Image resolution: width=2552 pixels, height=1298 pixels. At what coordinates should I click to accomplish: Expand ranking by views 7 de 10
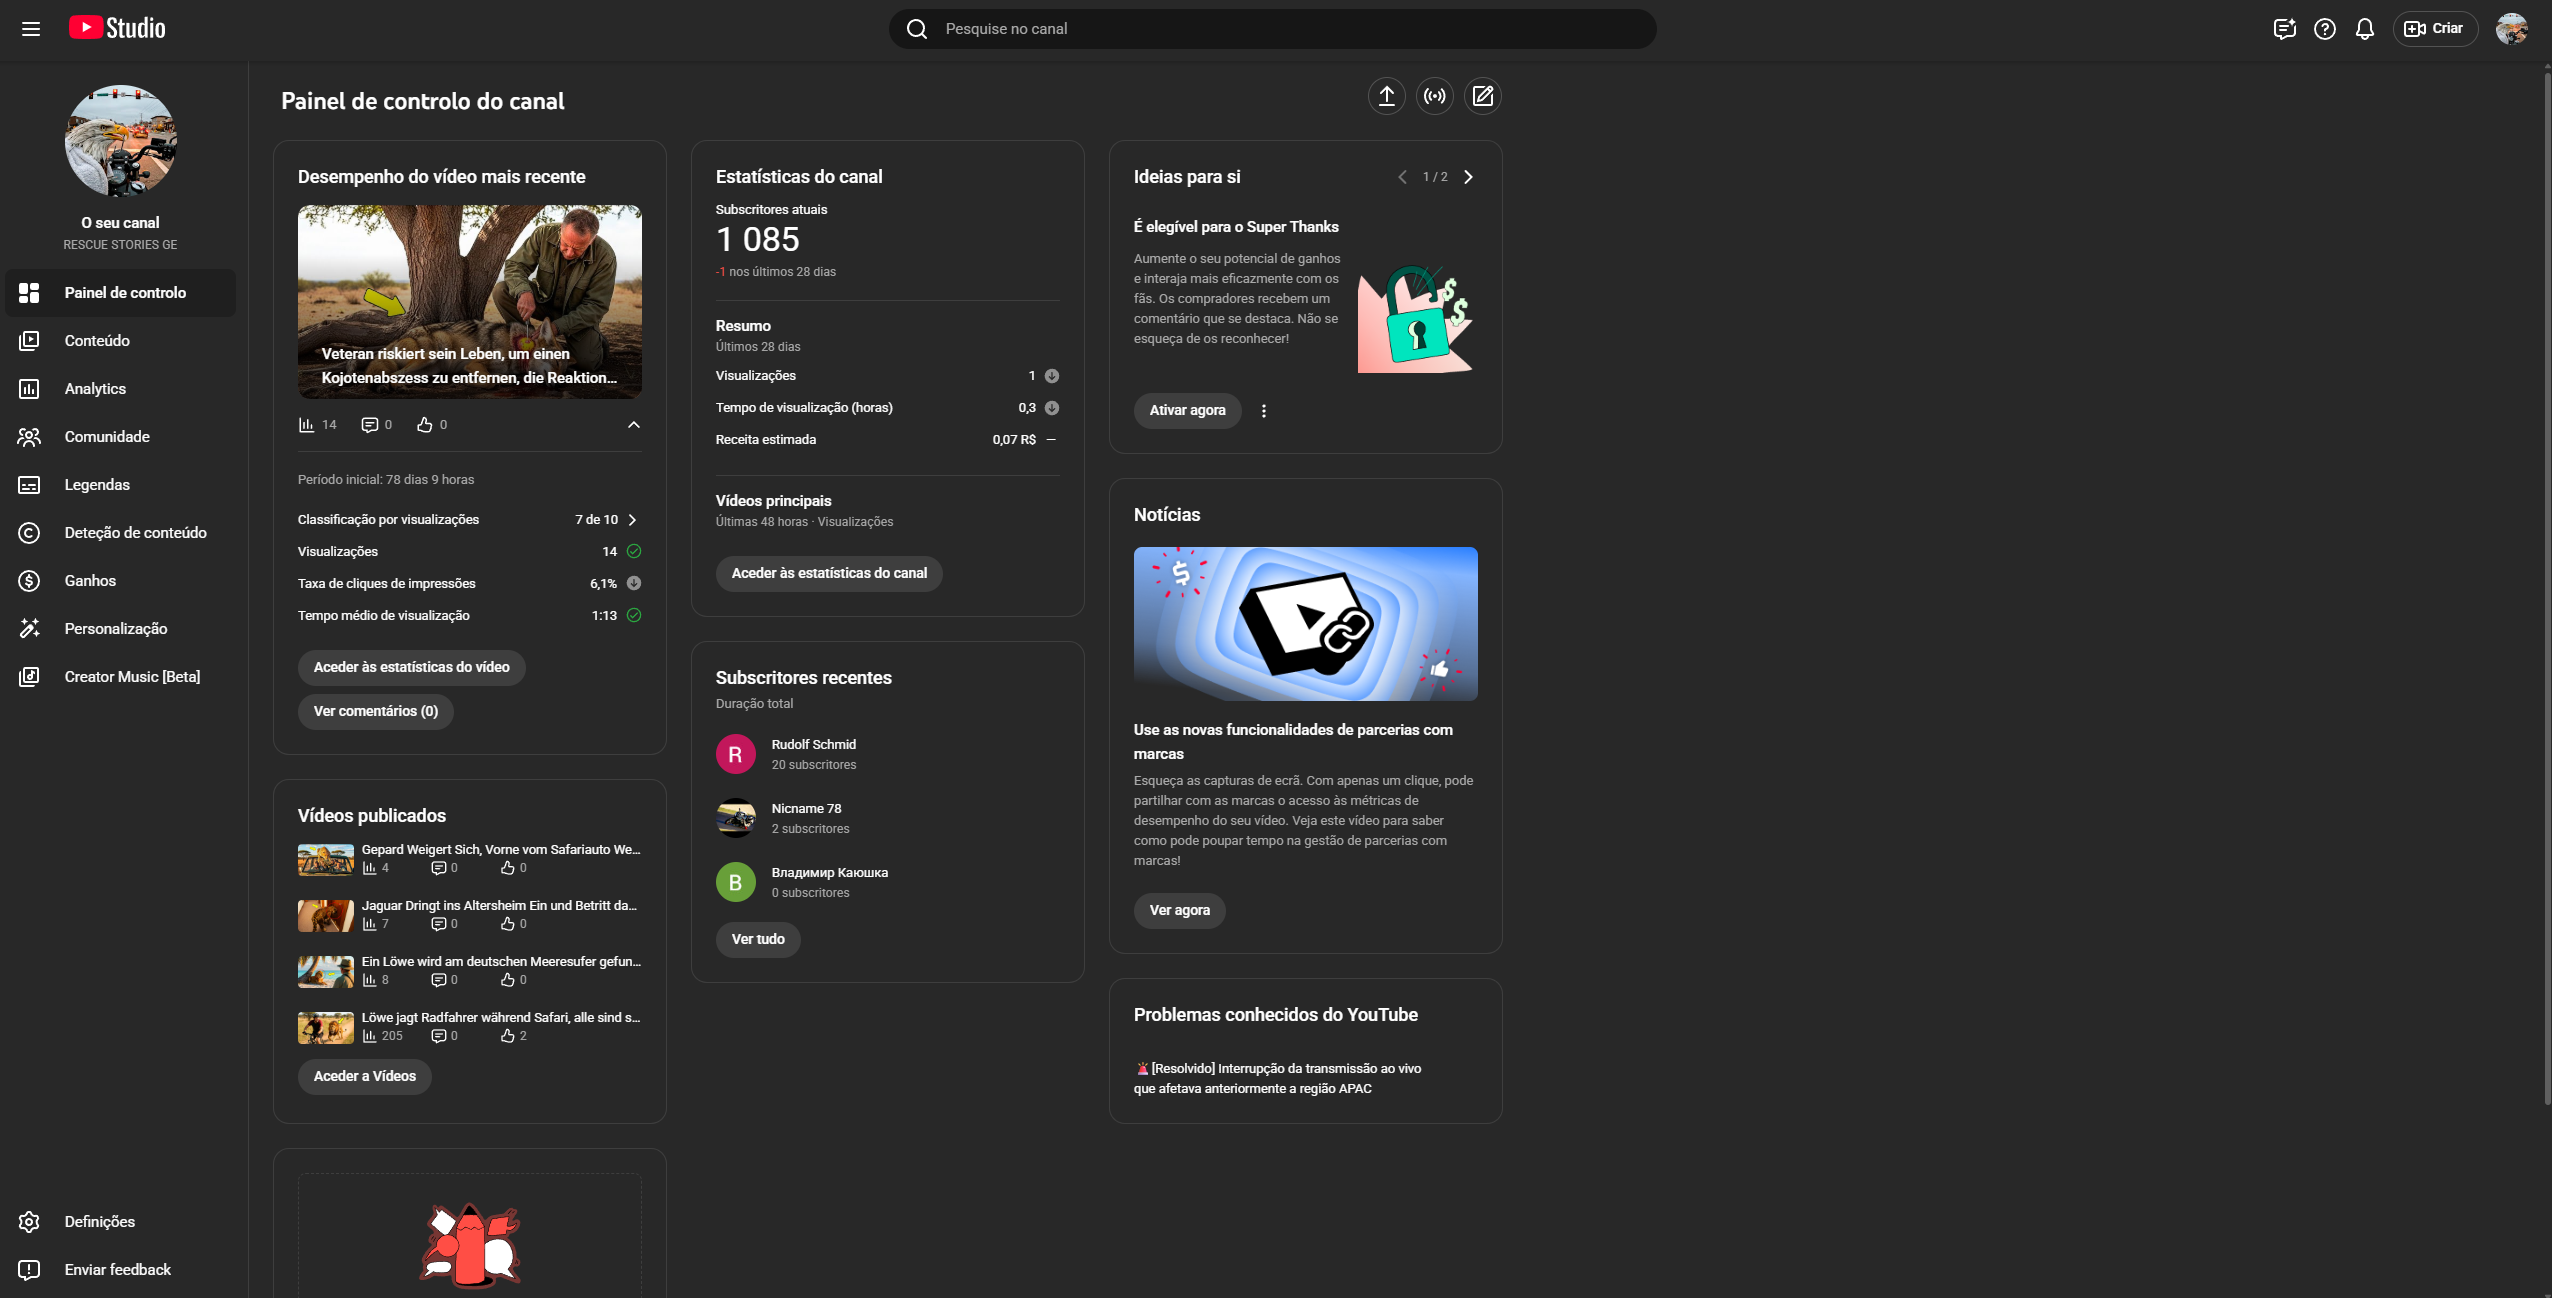point(632,520)
